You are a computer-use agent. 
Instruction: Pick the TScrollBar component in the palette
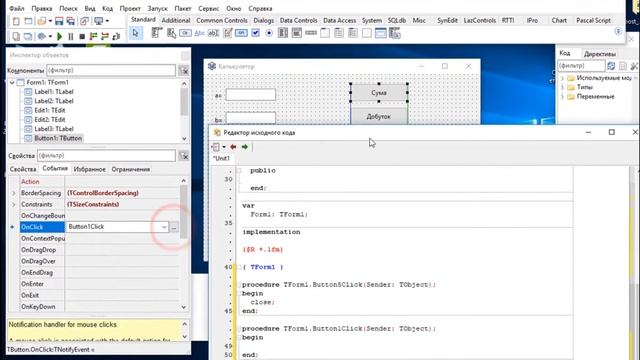click(311, 33)
